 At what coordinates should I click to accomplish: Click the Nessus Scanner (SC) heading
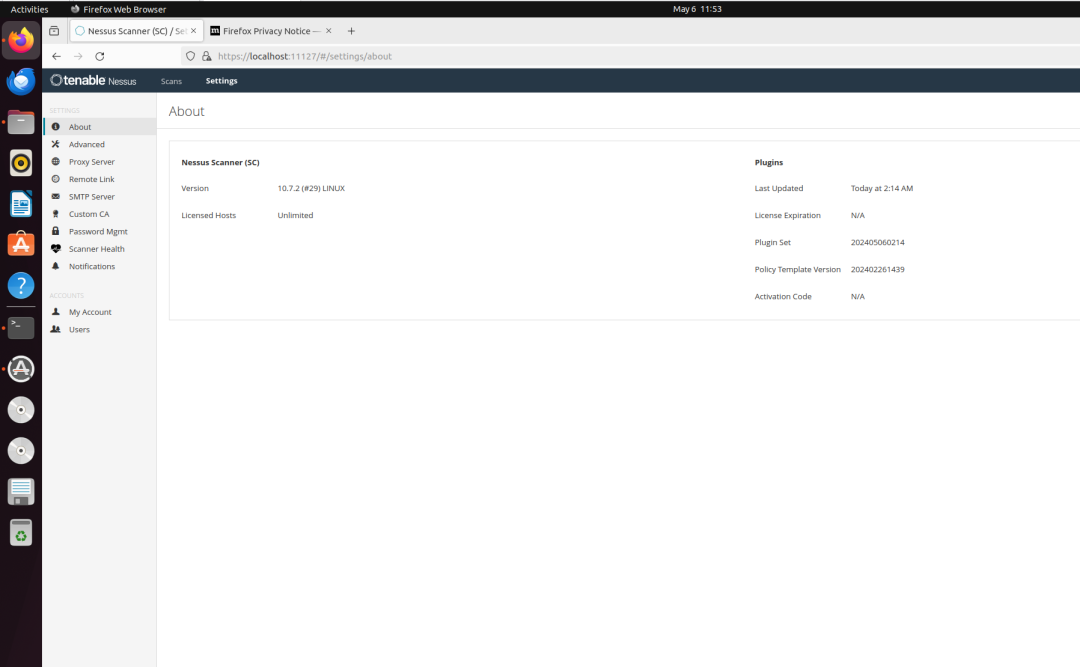tap(220, 163)
